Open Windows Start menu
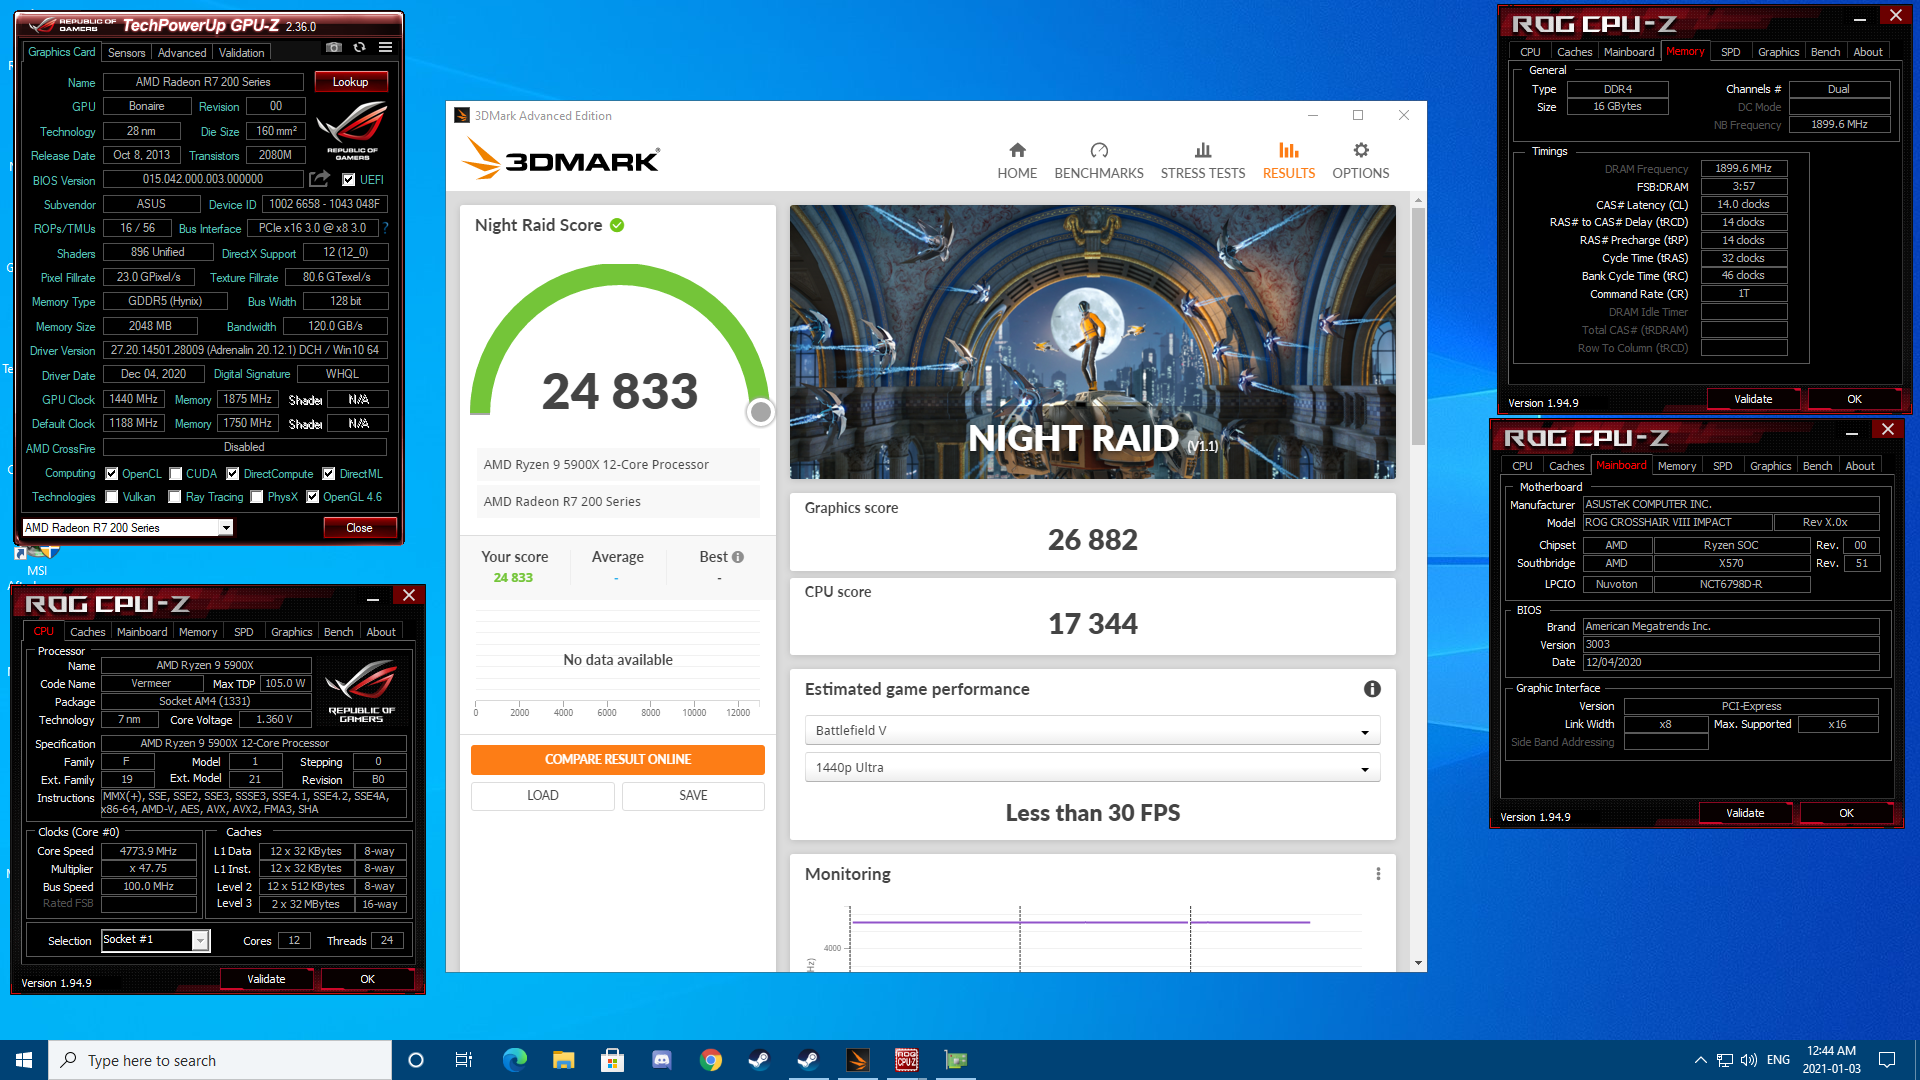This screenshot has width=1920, height=1080. point(24,1060)
